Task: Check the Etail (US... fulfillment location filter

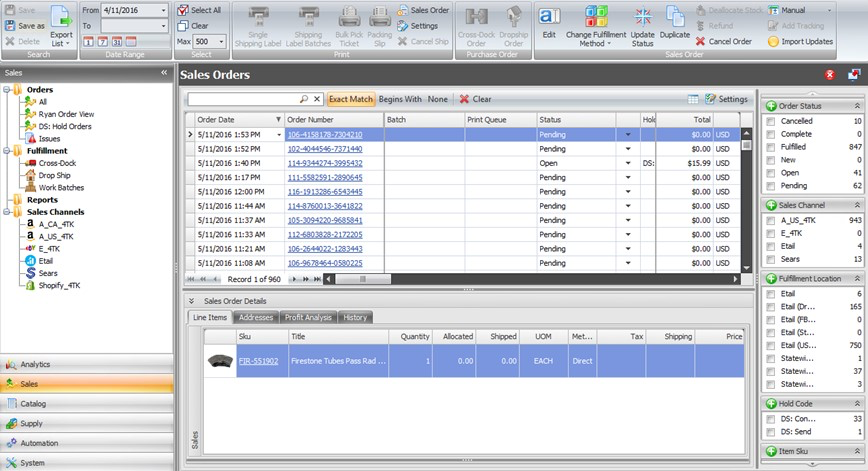Action: (x=771, y=345)
